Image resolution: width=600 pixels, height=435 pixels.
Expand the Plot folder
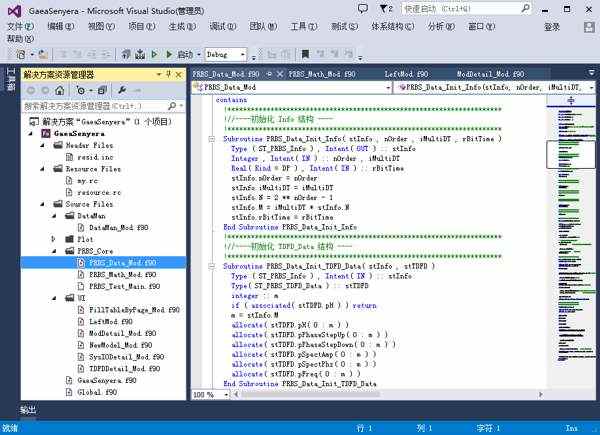[54, 239]
